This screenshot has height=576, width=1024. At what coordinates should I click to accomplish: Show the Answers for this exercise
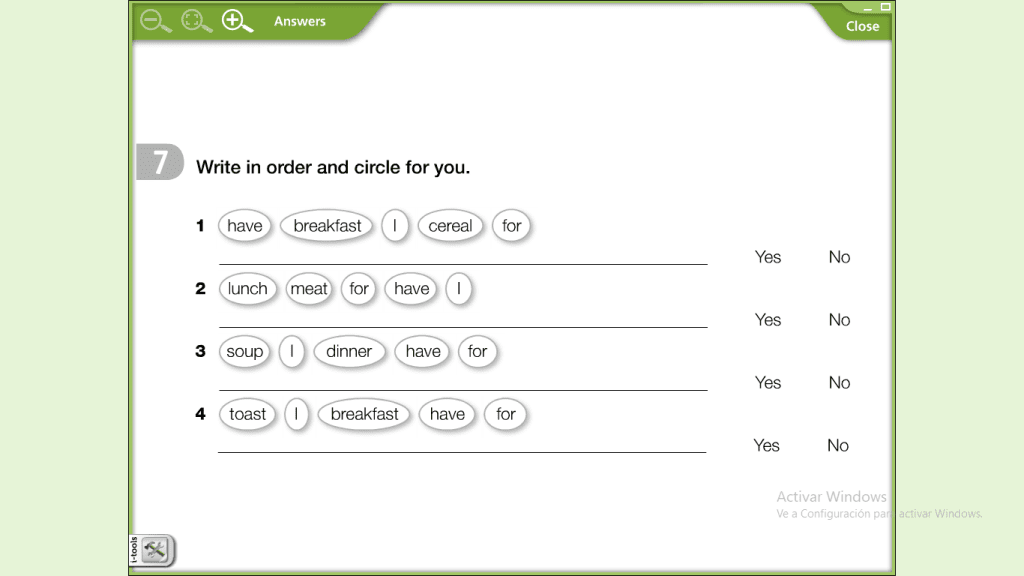tap(300, 21)
